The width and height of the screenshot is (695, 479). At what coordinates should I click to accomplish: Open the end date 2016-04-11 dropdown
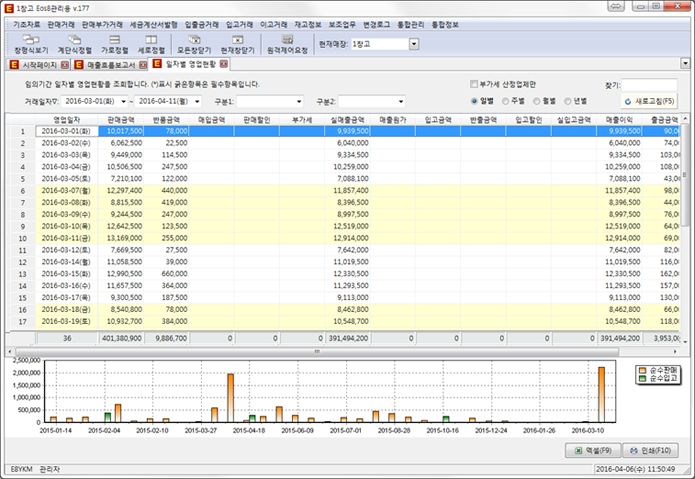click(197, 101)
